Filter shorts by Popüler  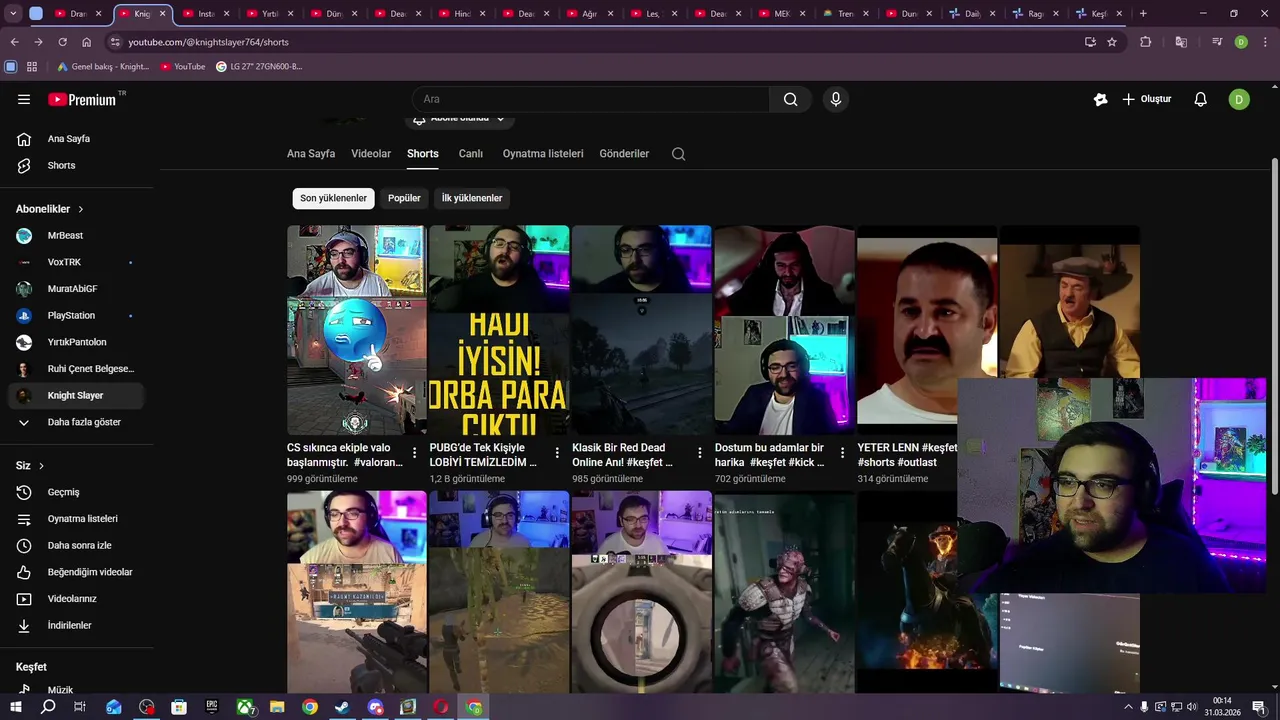(404, 198)
